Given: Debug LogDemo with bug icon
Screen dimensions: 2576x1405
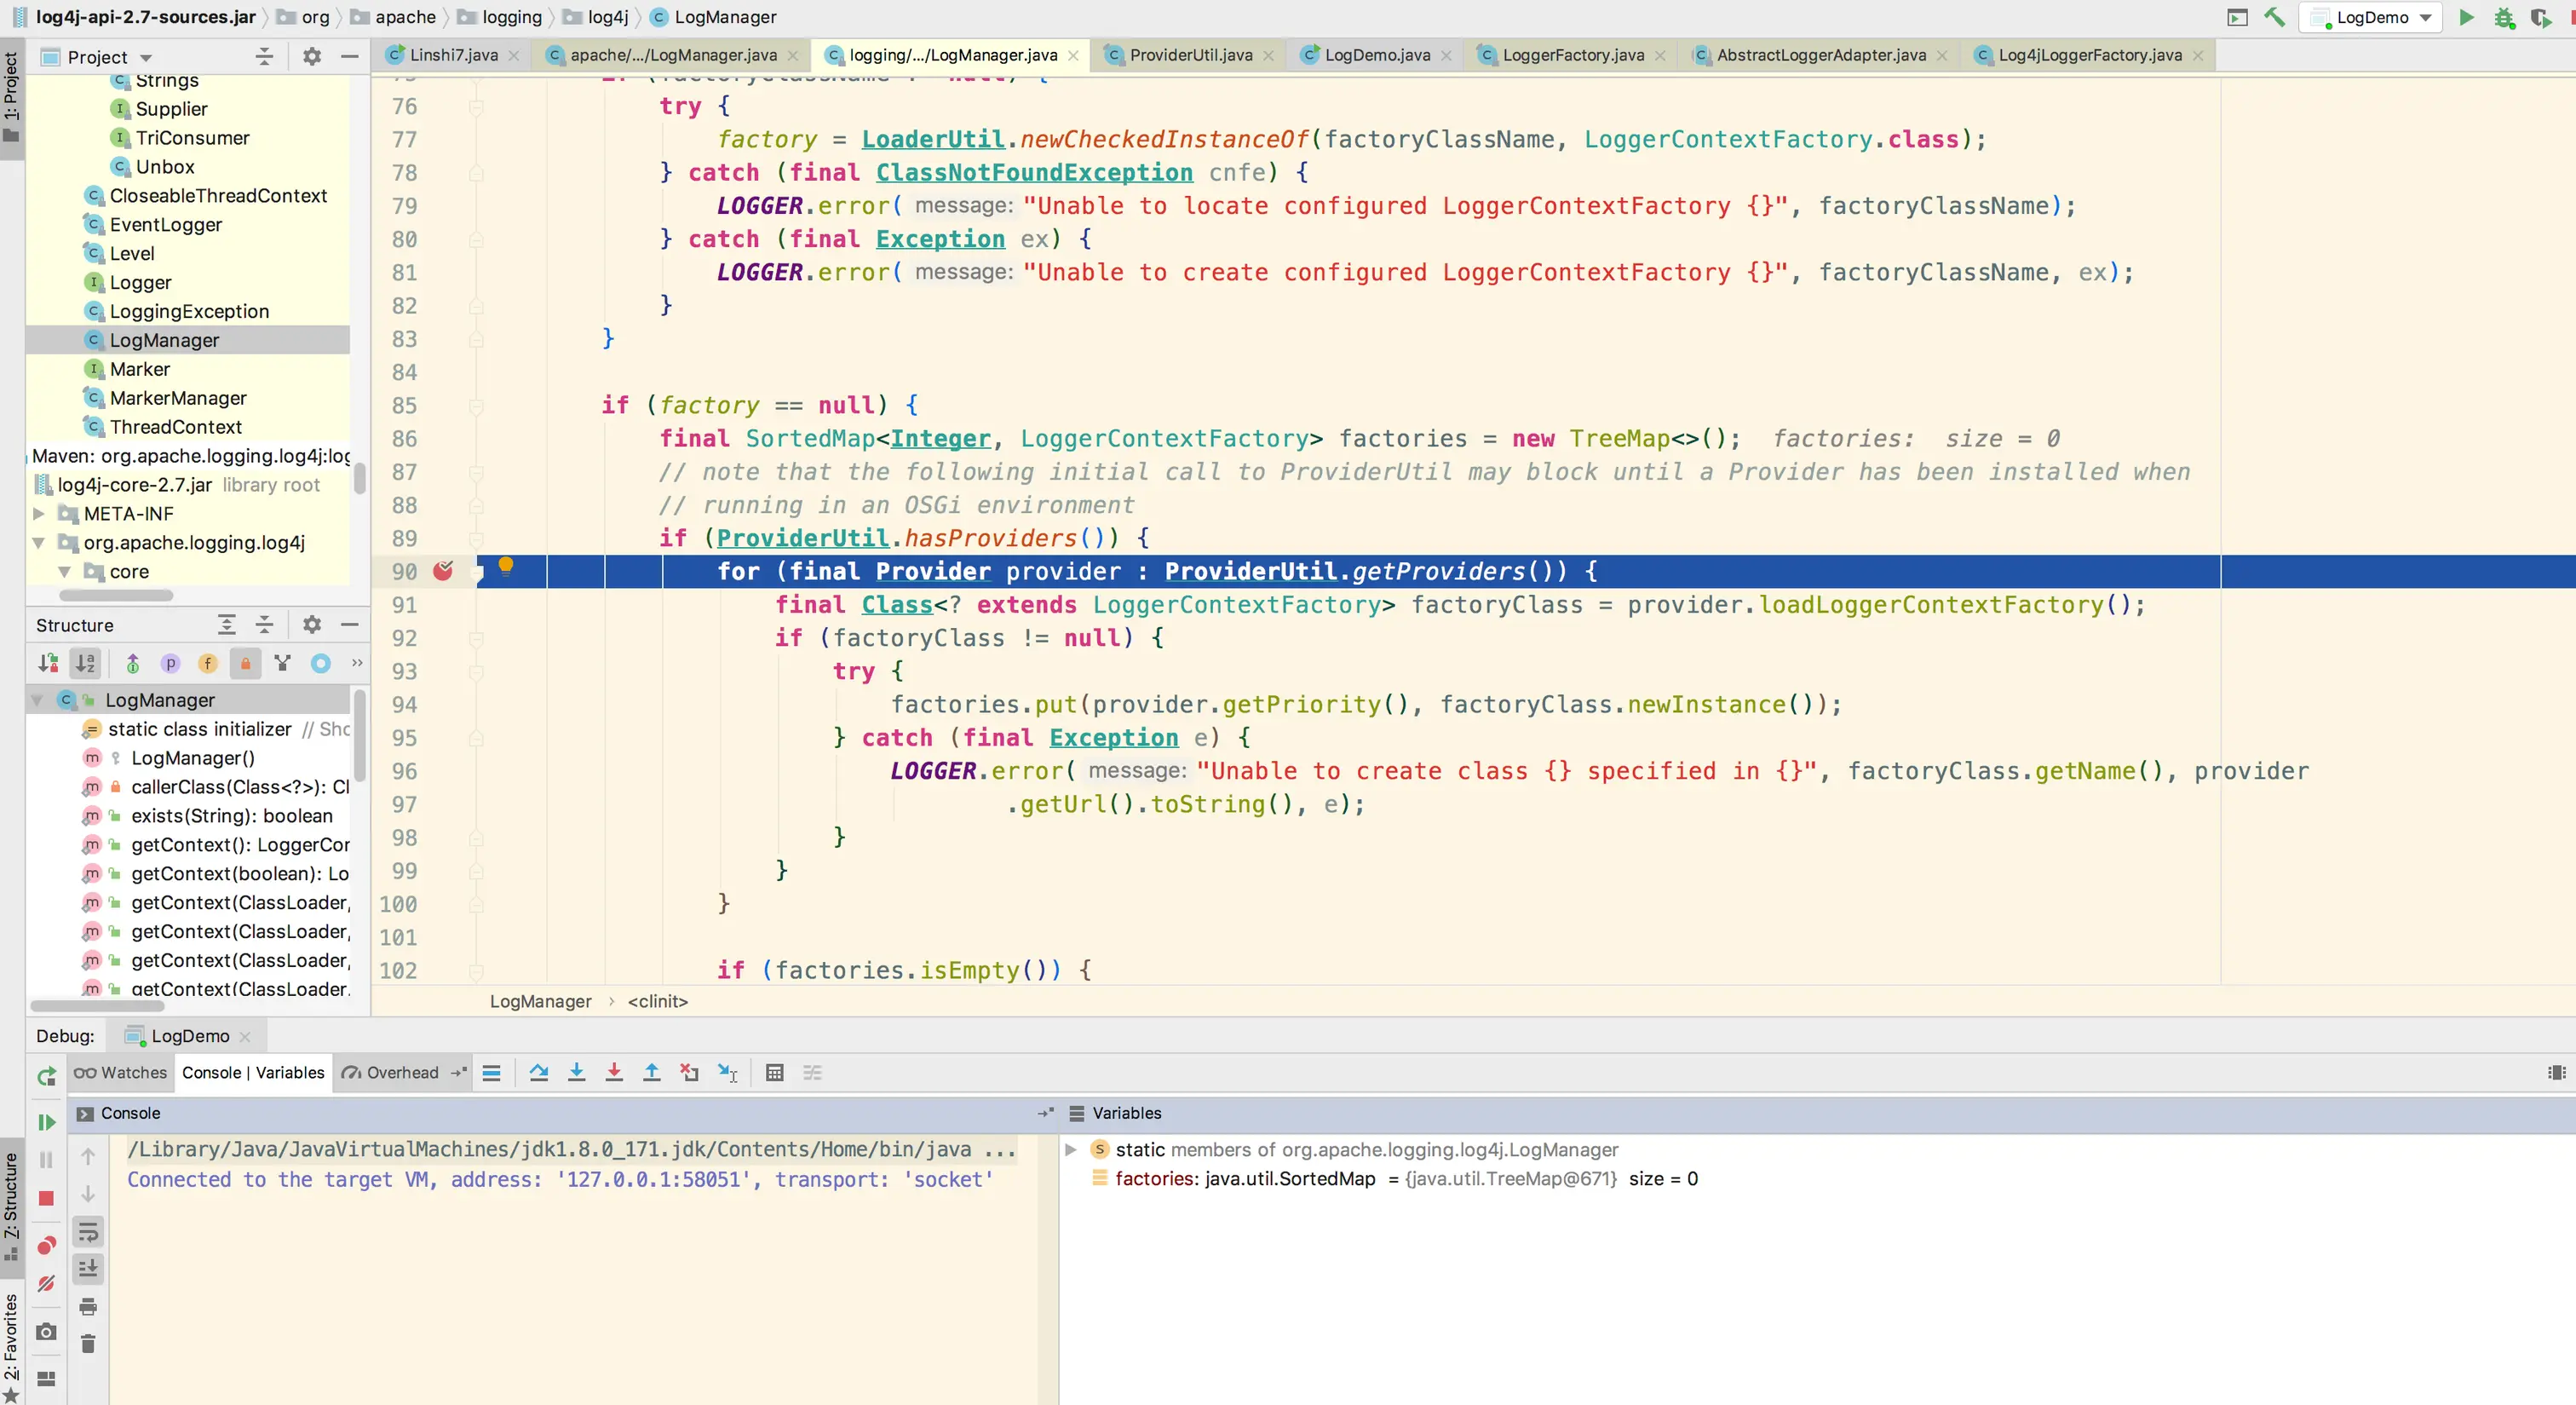Looking at the screenshot, I should [2504, 17].
